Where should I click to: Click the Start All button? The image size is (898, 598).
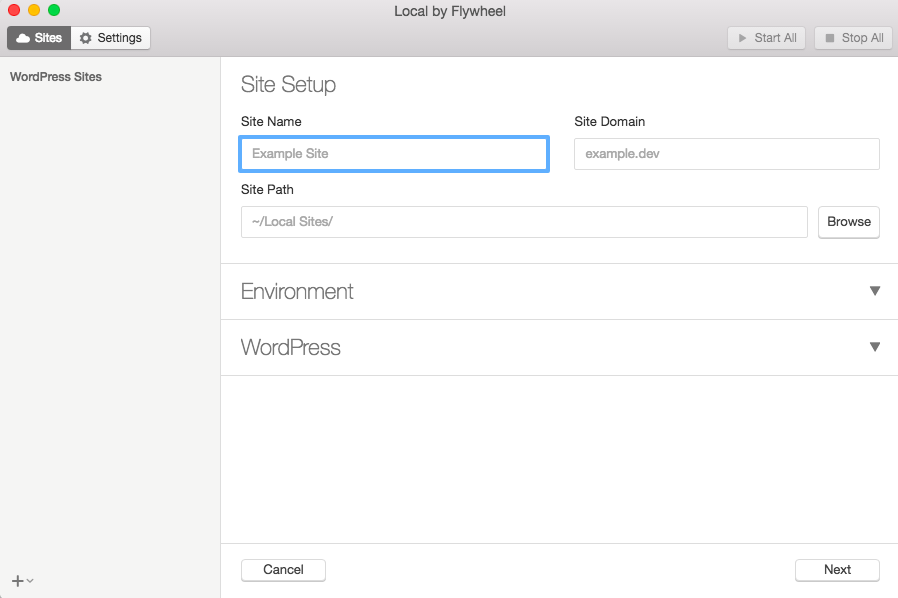pos(766,38)
